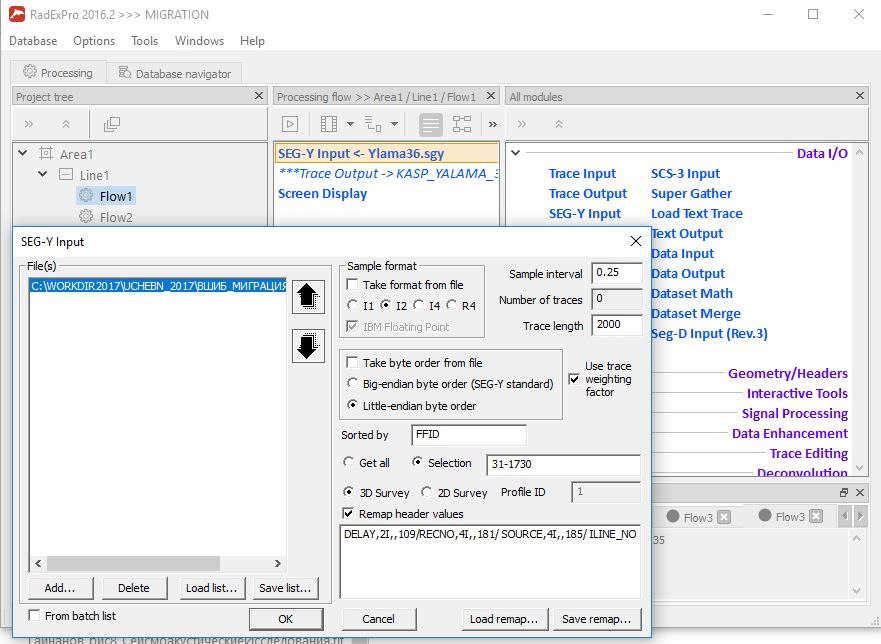Click the RadExPro application logo
881x644 pixels.
coord(17,14)
